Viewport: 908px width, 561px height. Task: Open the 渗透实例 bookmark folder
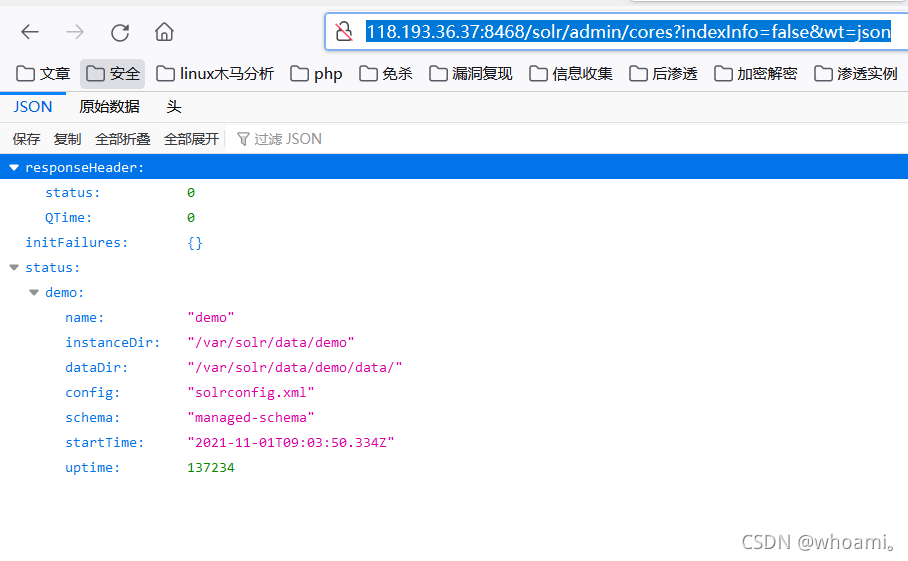pos(856,74)
